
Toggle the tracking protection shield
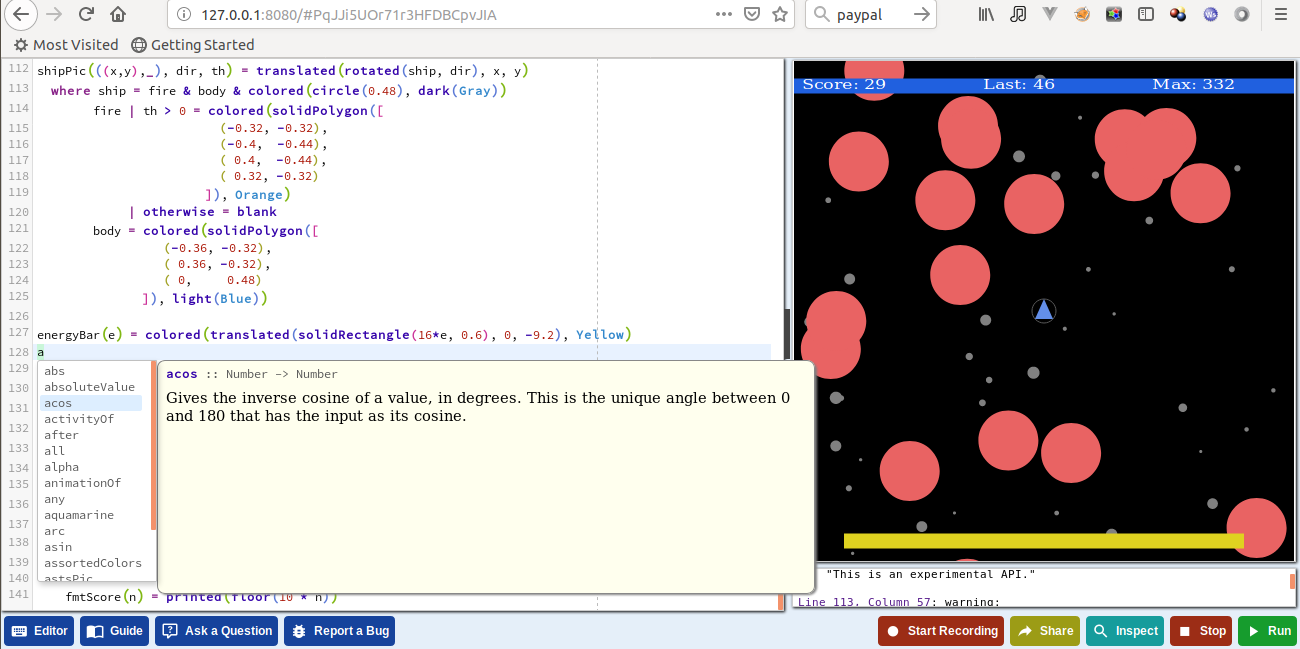click(751, 15)
